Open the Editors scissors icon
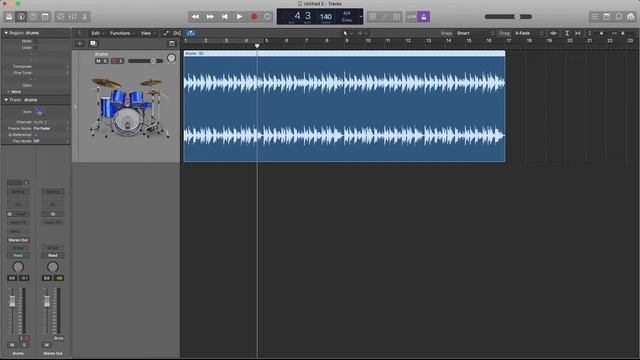640x360 pixels. [84, 17]
